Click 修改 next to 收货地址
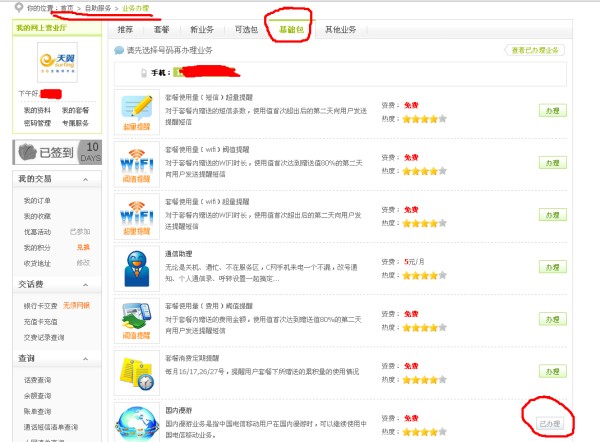 point(83,263)
